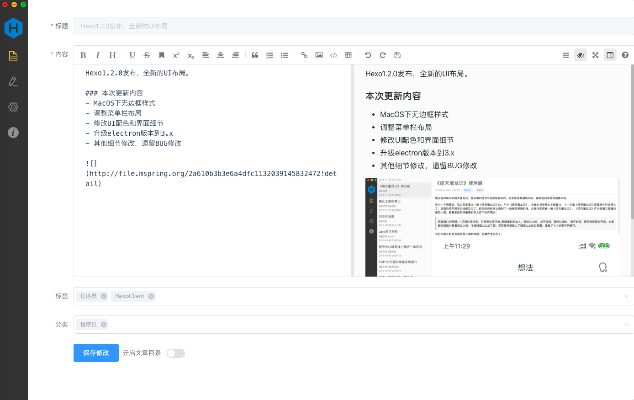Open the article list in sidebar

(x=13, y=56)
